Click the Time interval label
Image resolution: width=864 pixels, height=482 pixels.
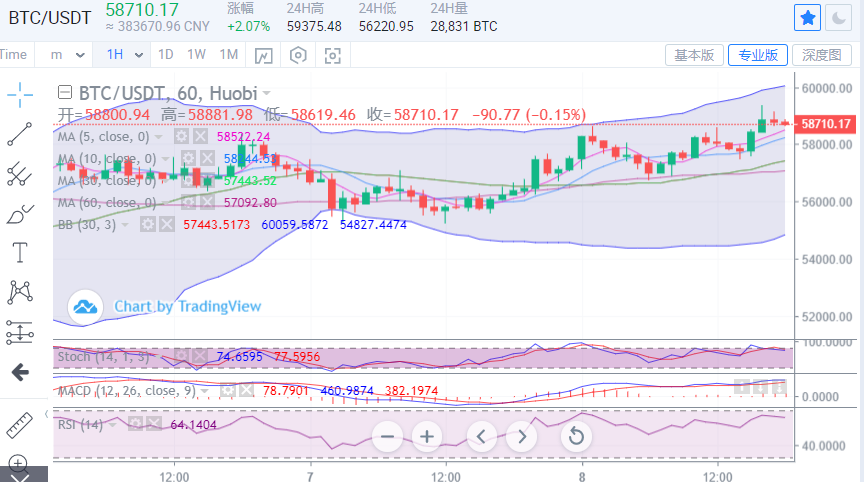(13, 55)
